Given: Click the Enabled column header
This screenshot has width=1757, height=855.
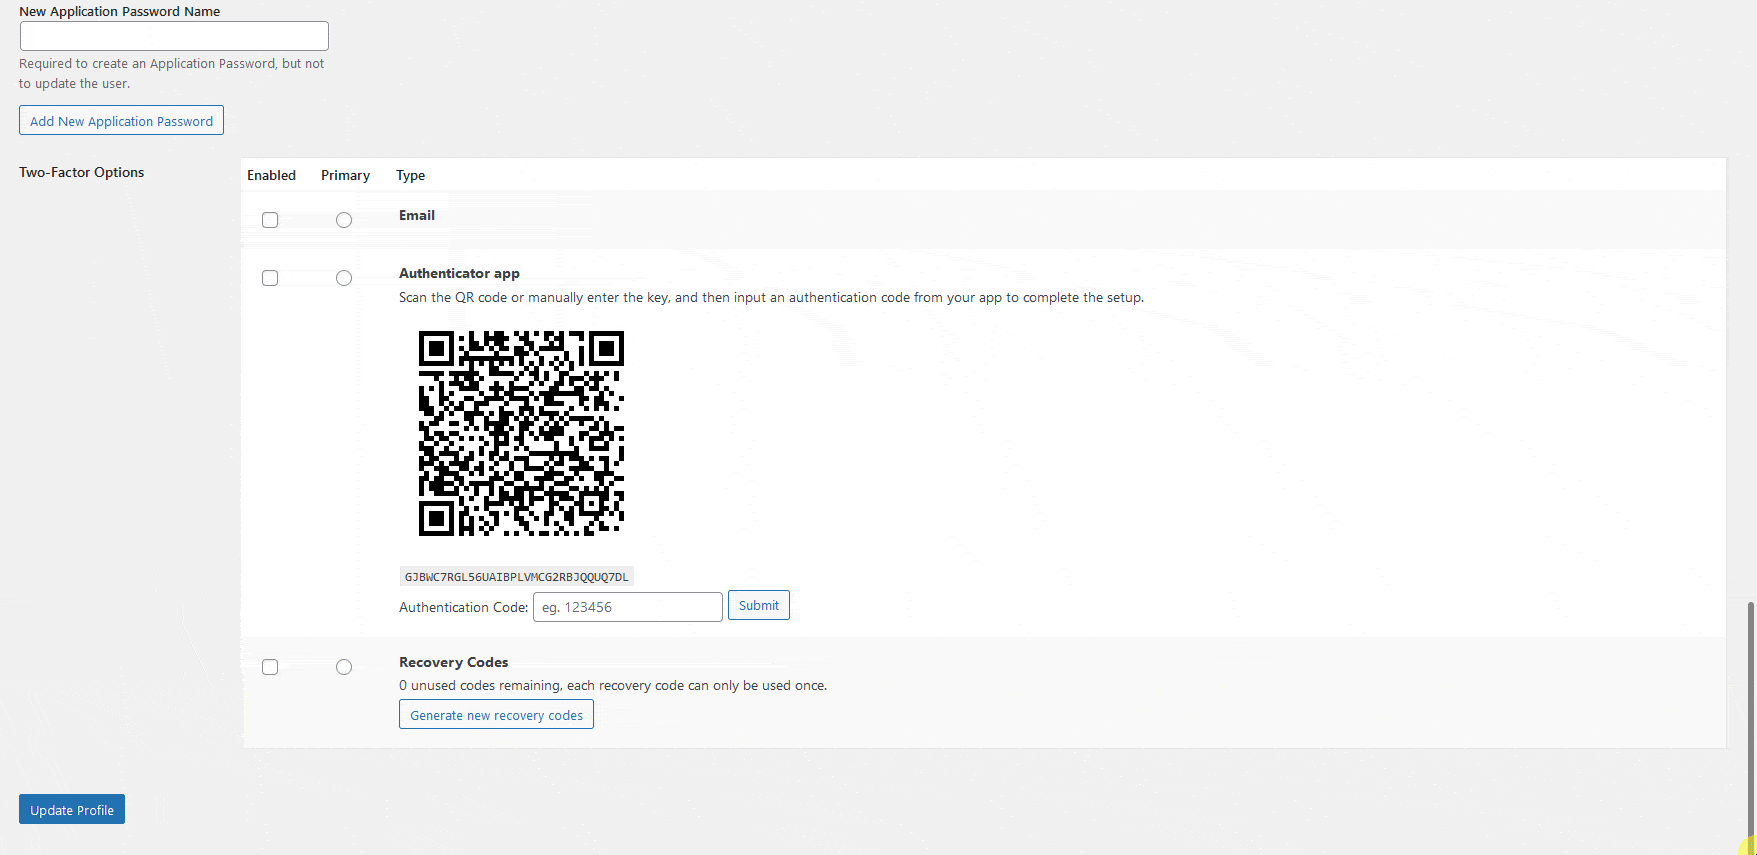Looking at the screenshot, I should pos(272,175).
